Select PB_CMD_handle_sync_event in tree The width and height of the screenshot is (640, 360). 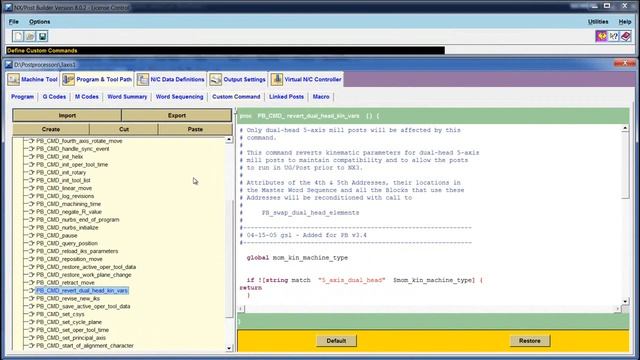click(x=73, y=149)
